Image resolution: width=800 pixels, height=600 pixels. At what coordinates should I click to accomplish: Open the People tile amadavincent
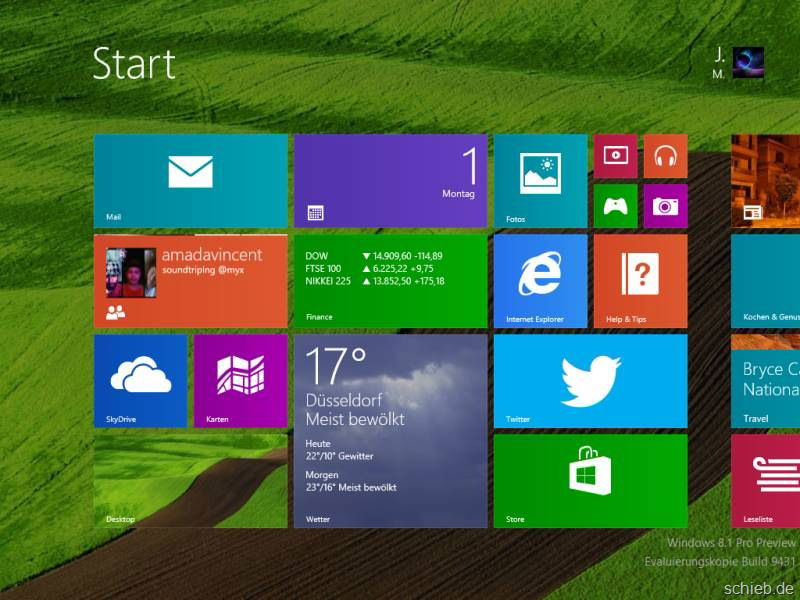(x=191, y=281)
